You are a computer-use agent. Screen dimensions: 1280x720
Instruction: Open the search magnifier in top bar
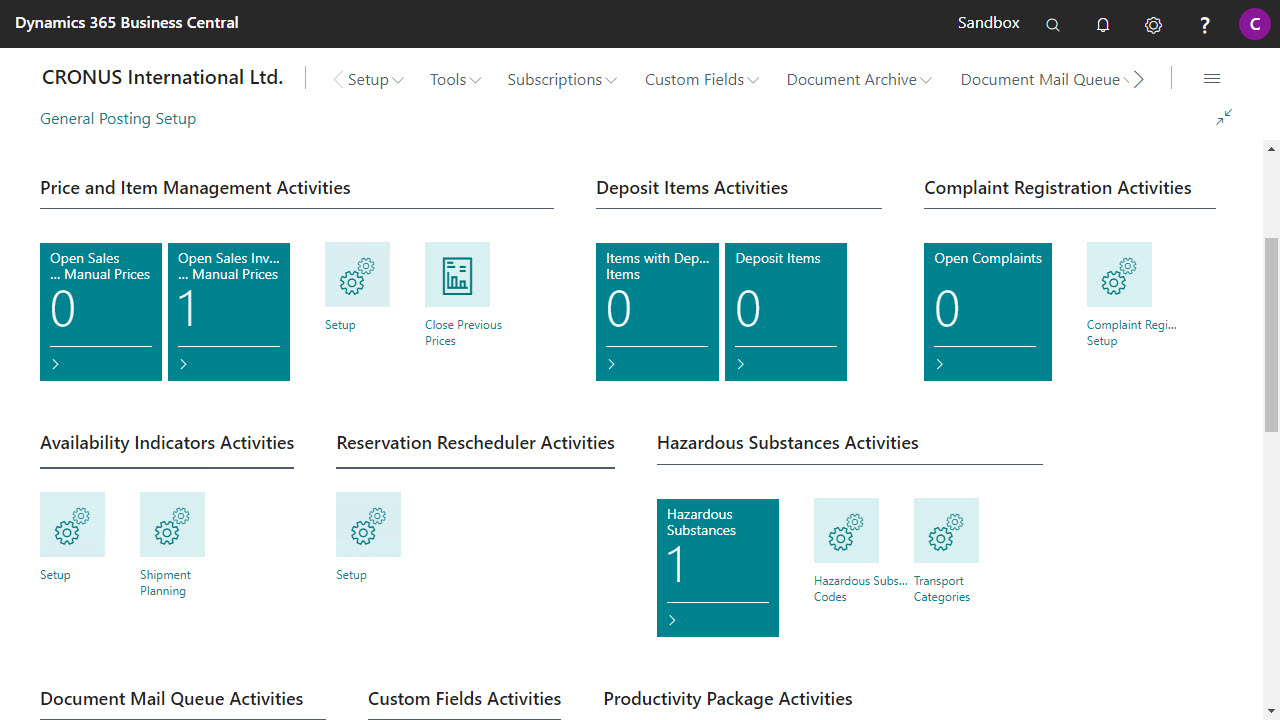pos(1052,25)
